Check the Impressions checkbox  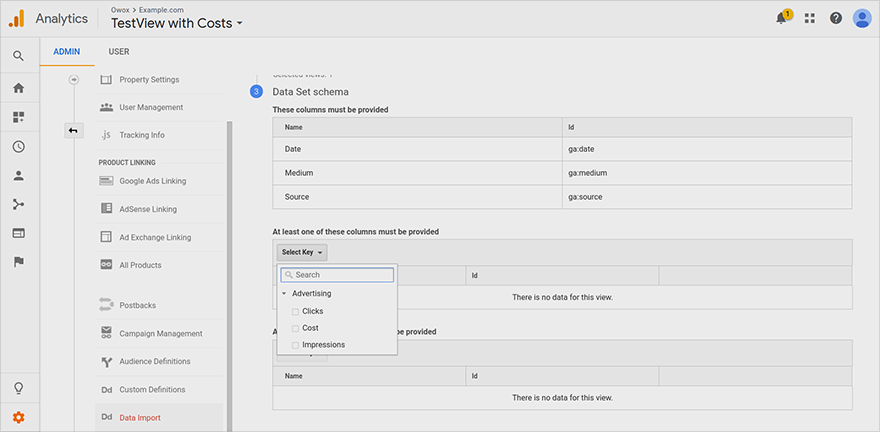[x=295, y=345]
